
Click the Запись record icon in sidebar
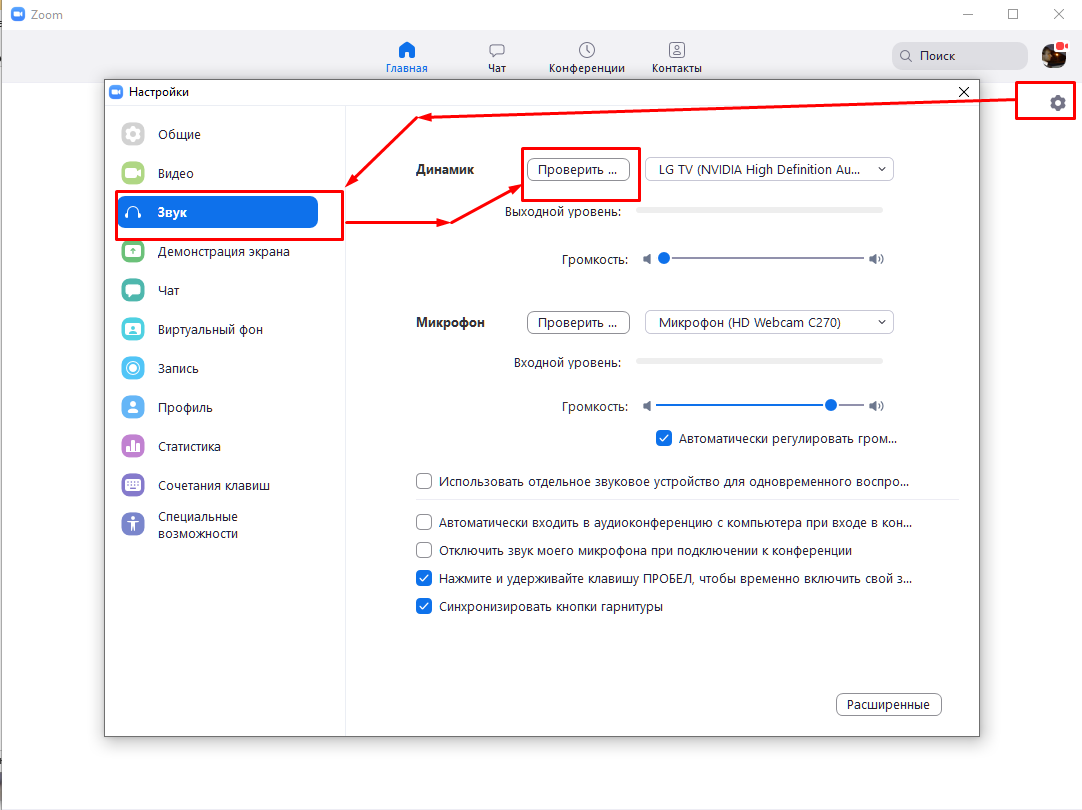(x=133, y=368)
